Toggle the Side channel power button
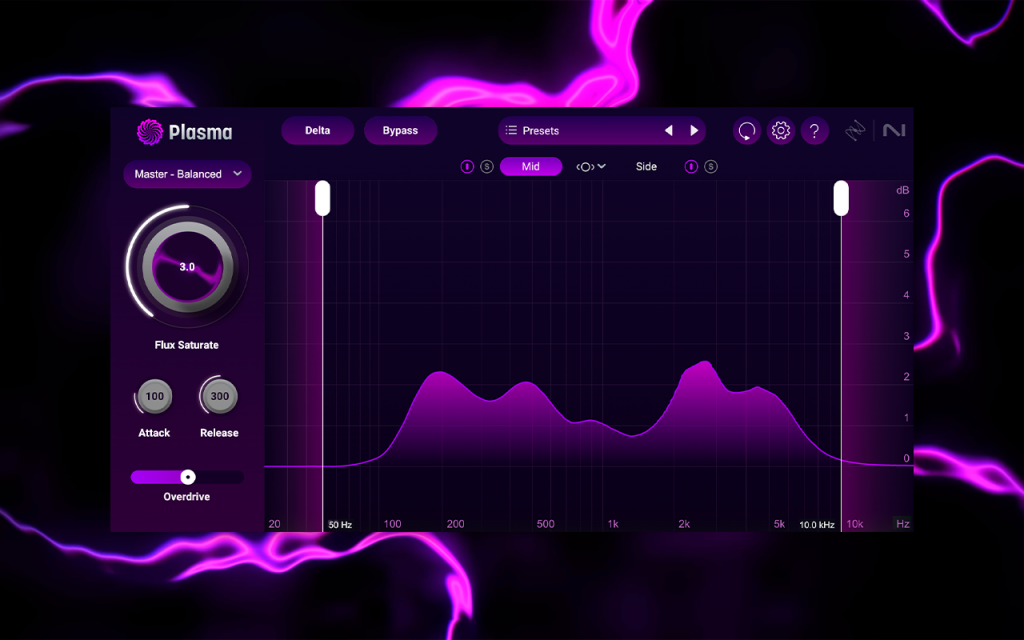This screenshot has width=1024, height=640. point(691,167)
